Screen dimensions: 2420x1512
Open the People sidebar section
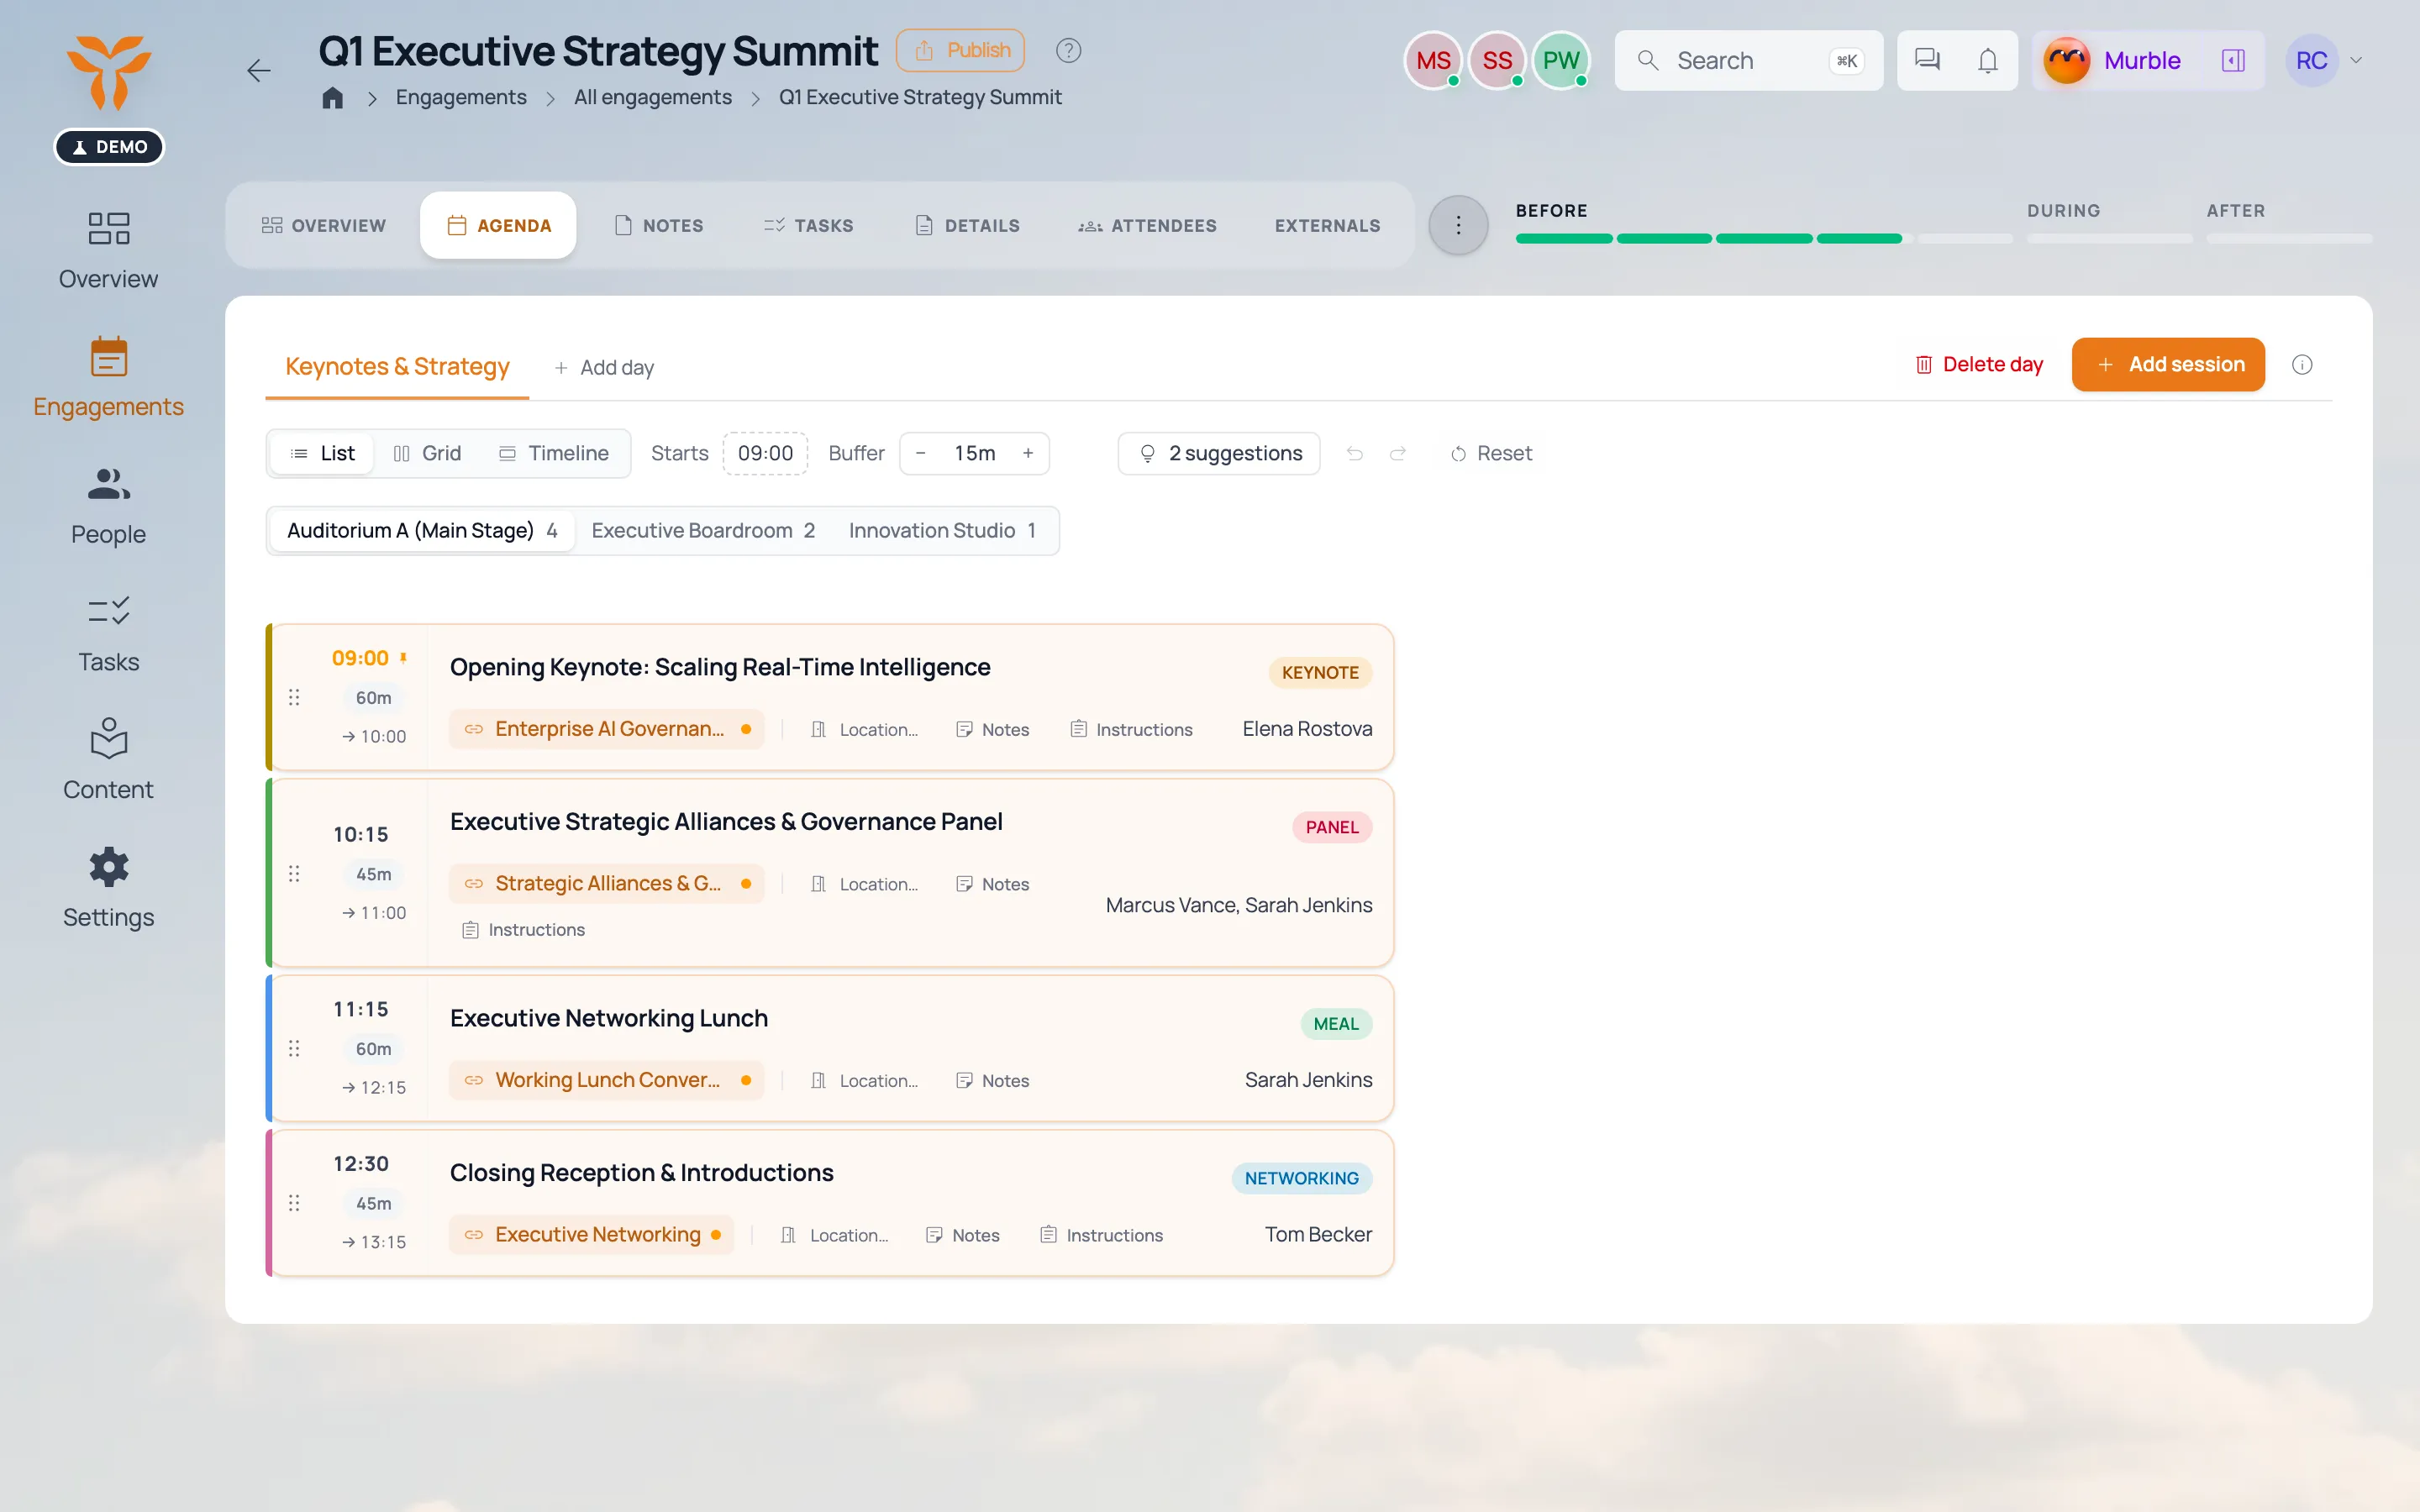(108, 506)
